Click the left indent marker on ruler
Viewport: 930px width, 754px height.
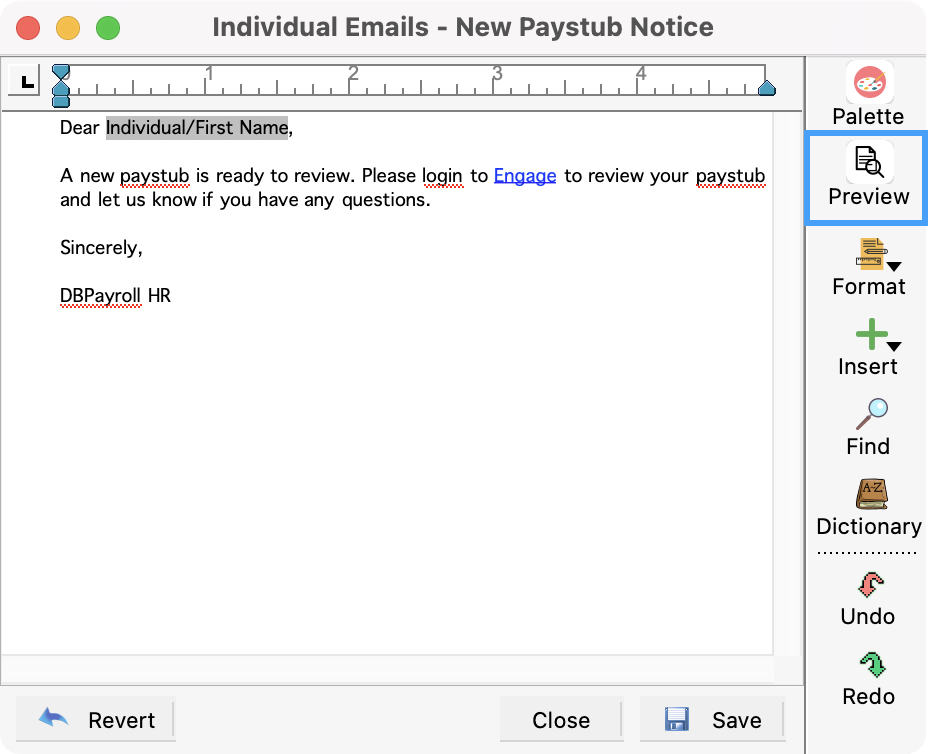[x=61, y=92]
